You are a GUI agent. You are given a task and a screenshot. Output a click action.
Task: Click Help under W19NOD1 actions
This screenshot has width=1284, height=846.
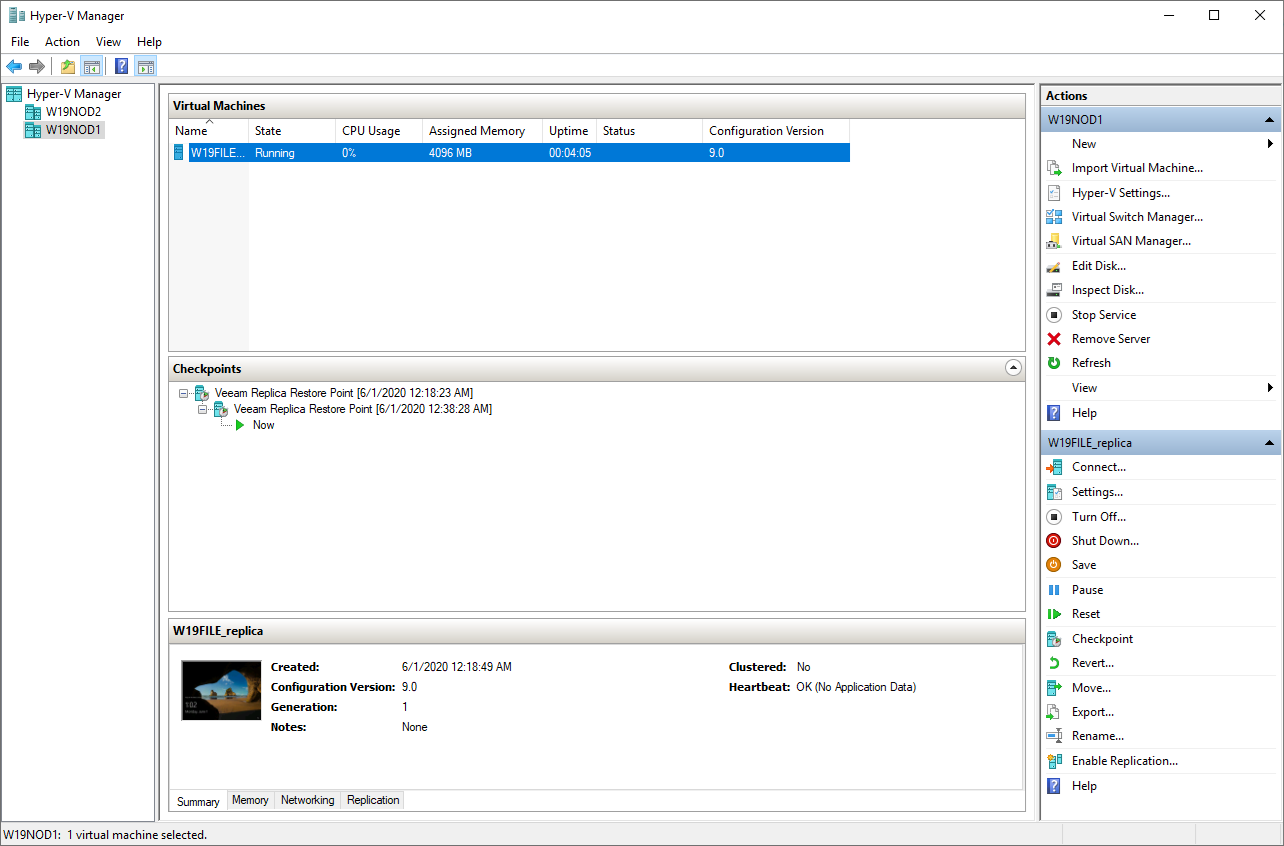pyautogui.click(x=1084, y=413)
